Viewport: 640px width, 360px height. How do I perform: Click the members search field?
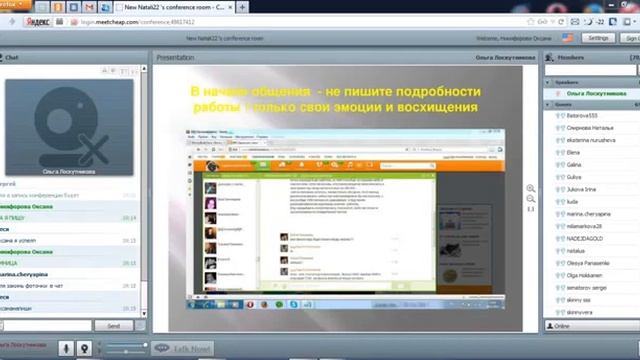[x=590, y=70]
